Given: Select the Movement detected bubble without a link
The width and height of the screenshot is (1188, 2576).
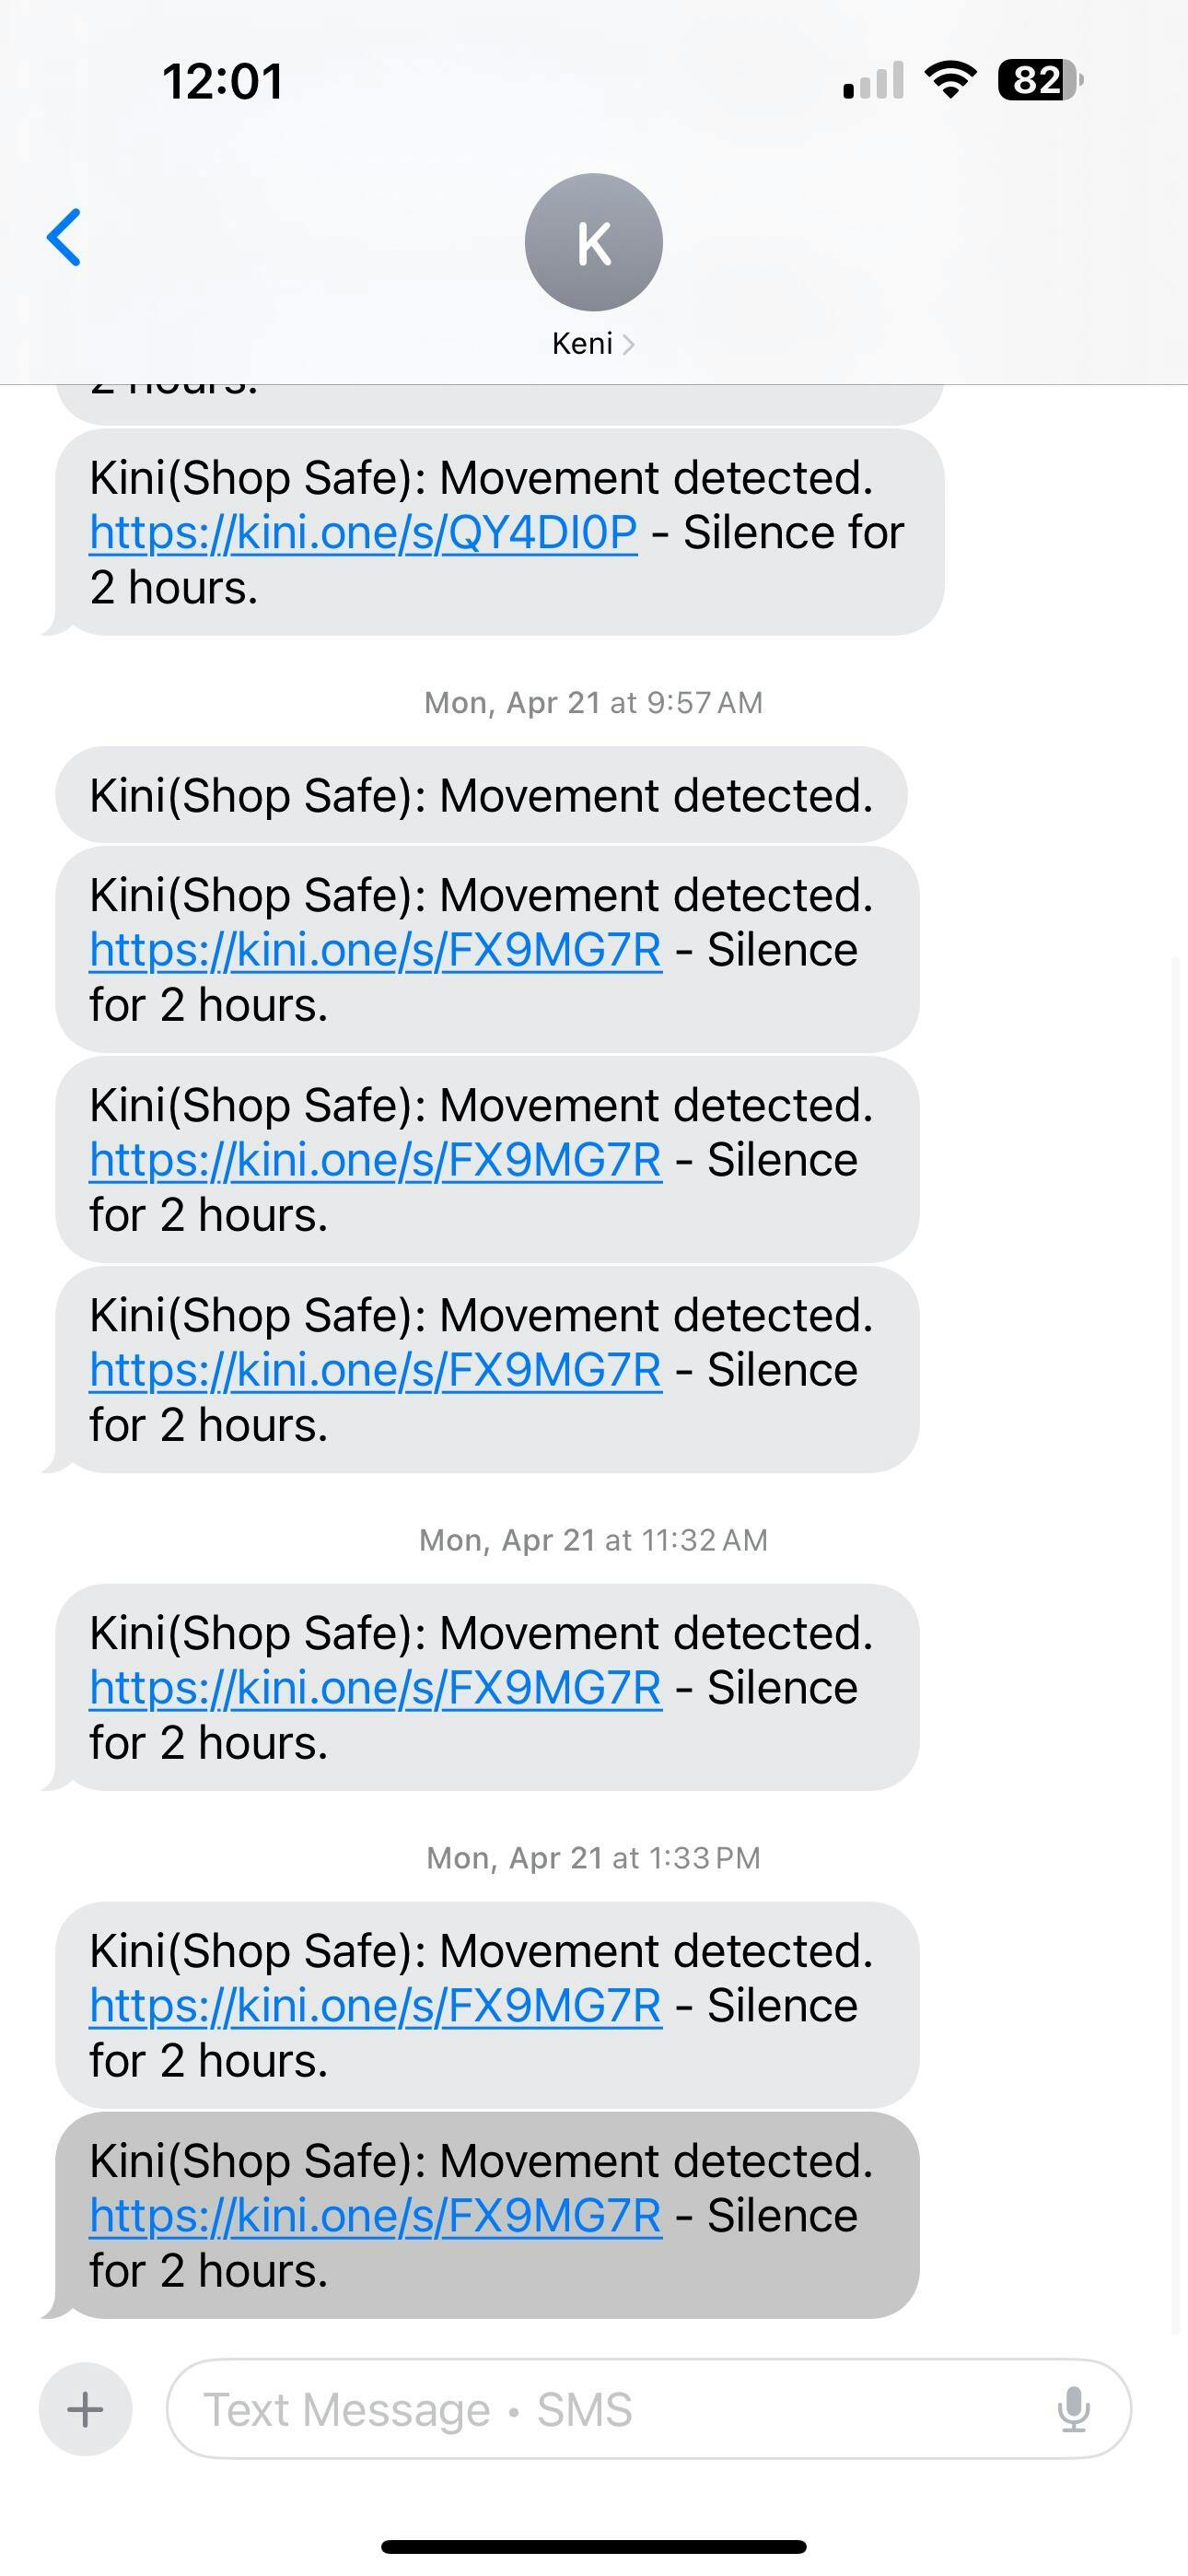Looking at the screenshot, I should click(x=481, y=796).
